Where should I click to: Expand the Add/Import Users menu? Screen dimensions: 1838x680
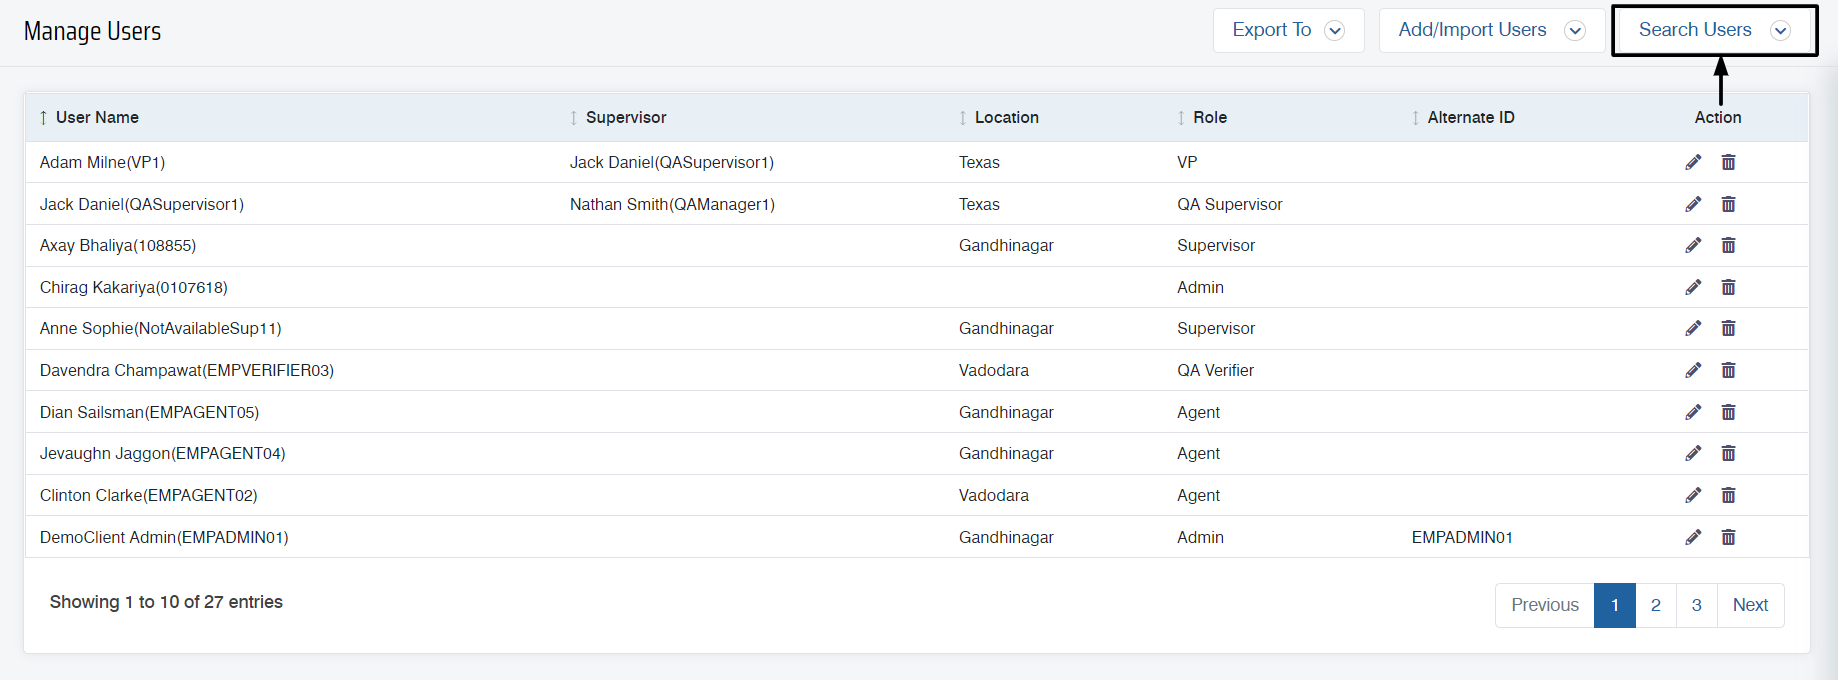pyautogui.click(x=1491, y=30)
